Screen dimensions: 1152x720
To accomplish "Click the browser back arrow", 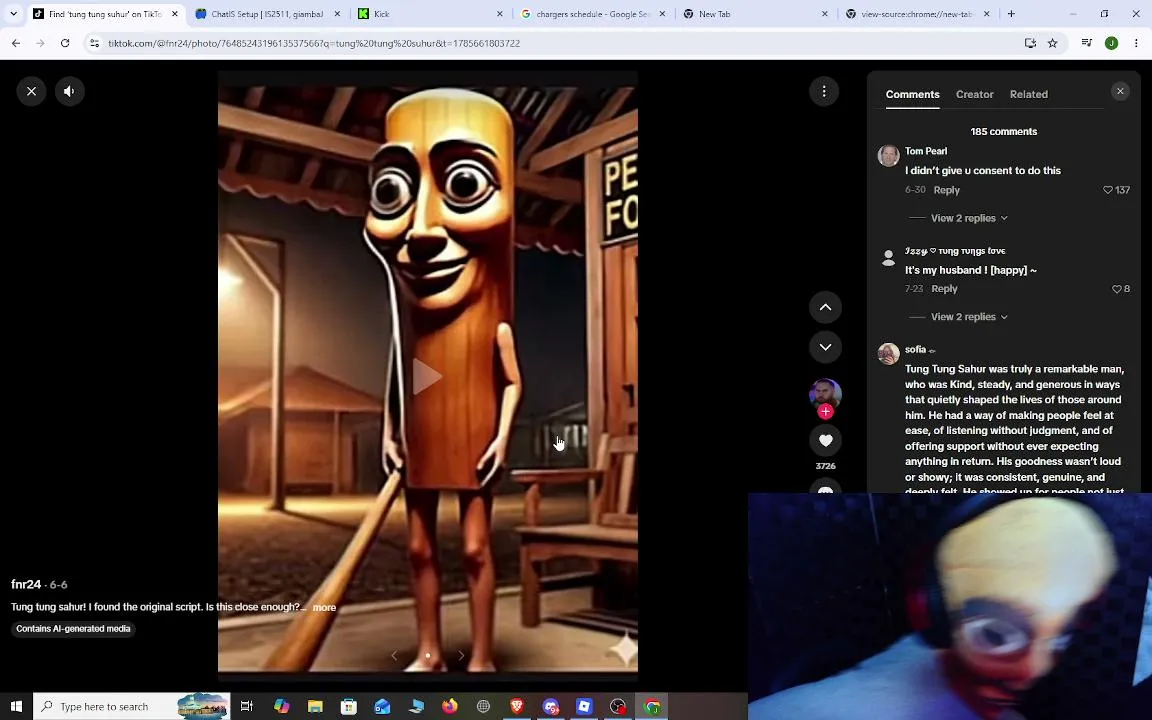I will coord(15,43).
